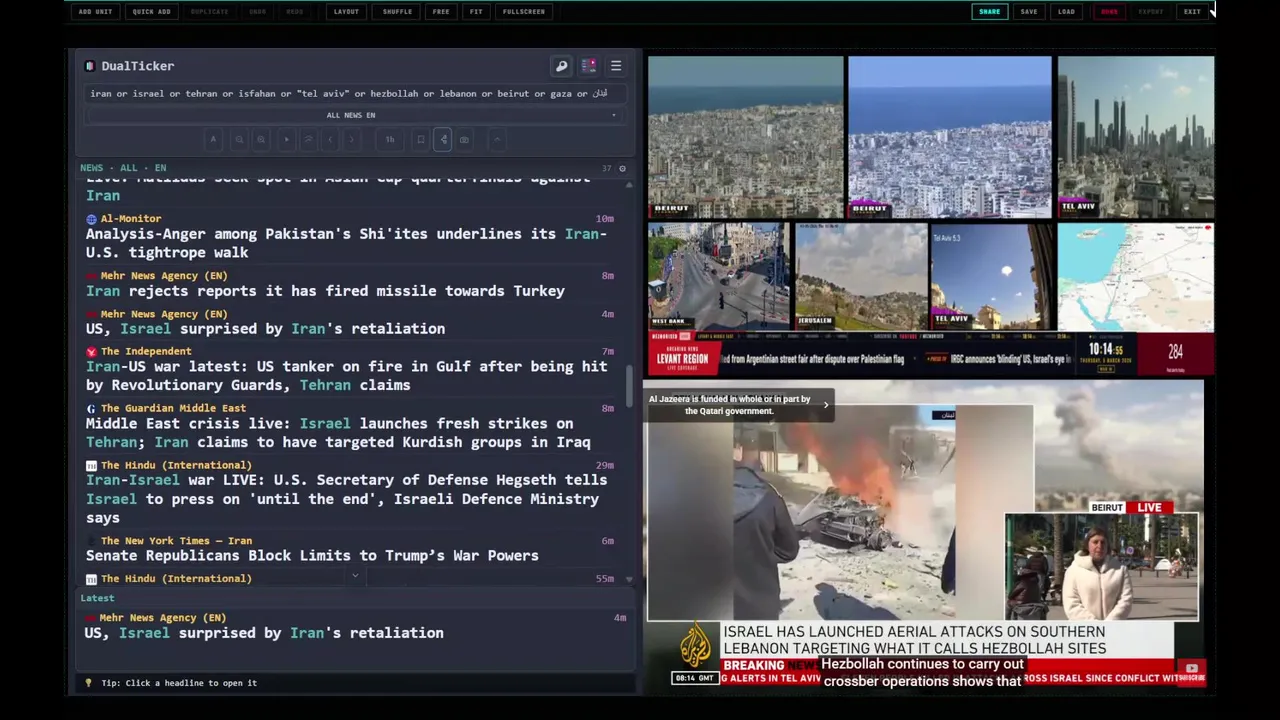Open the news feed settings gear icon
Viewport: 1280px width, 720px height.
pyautogui.click(x=622, y=168)
